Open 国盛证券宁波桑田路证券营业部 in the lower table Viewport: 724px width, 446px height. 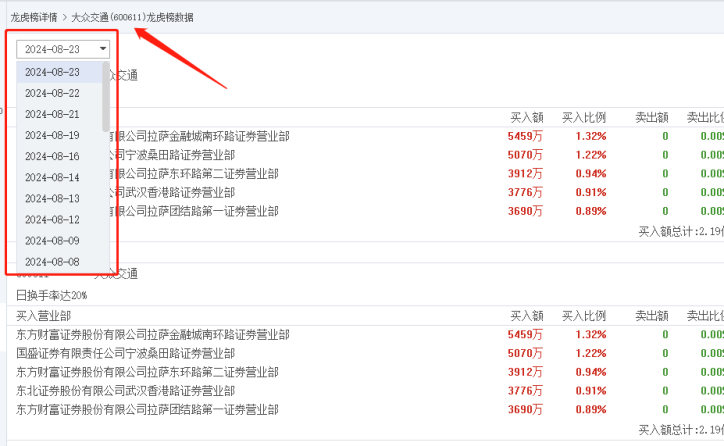tap(125, 353)
